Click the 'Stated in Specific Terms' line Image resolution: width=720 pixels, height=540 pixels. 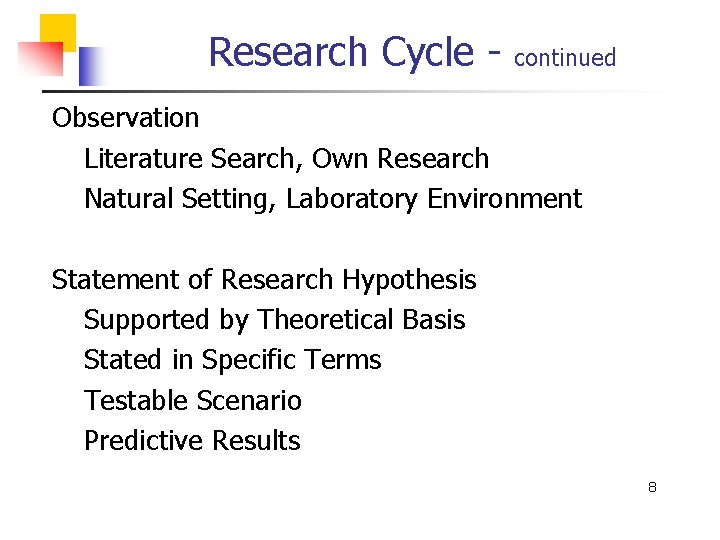pyautogui.click(x=232, y=360)
